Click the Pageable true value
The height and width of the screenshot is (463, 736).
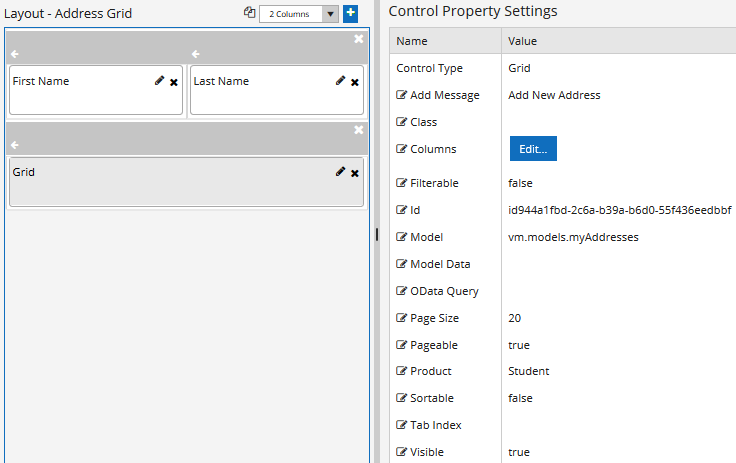(x=519, y=345)
